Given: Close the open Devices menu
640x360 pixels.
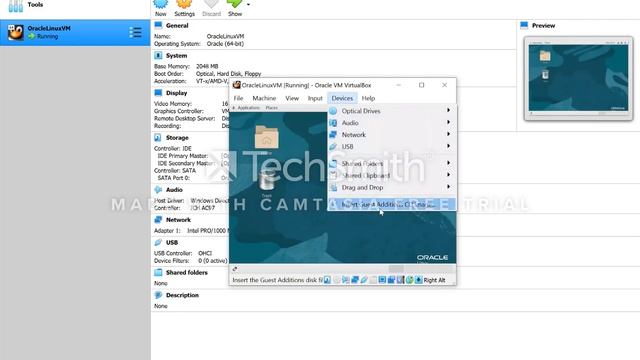Looking at the screenshot, I should (342, 98).
